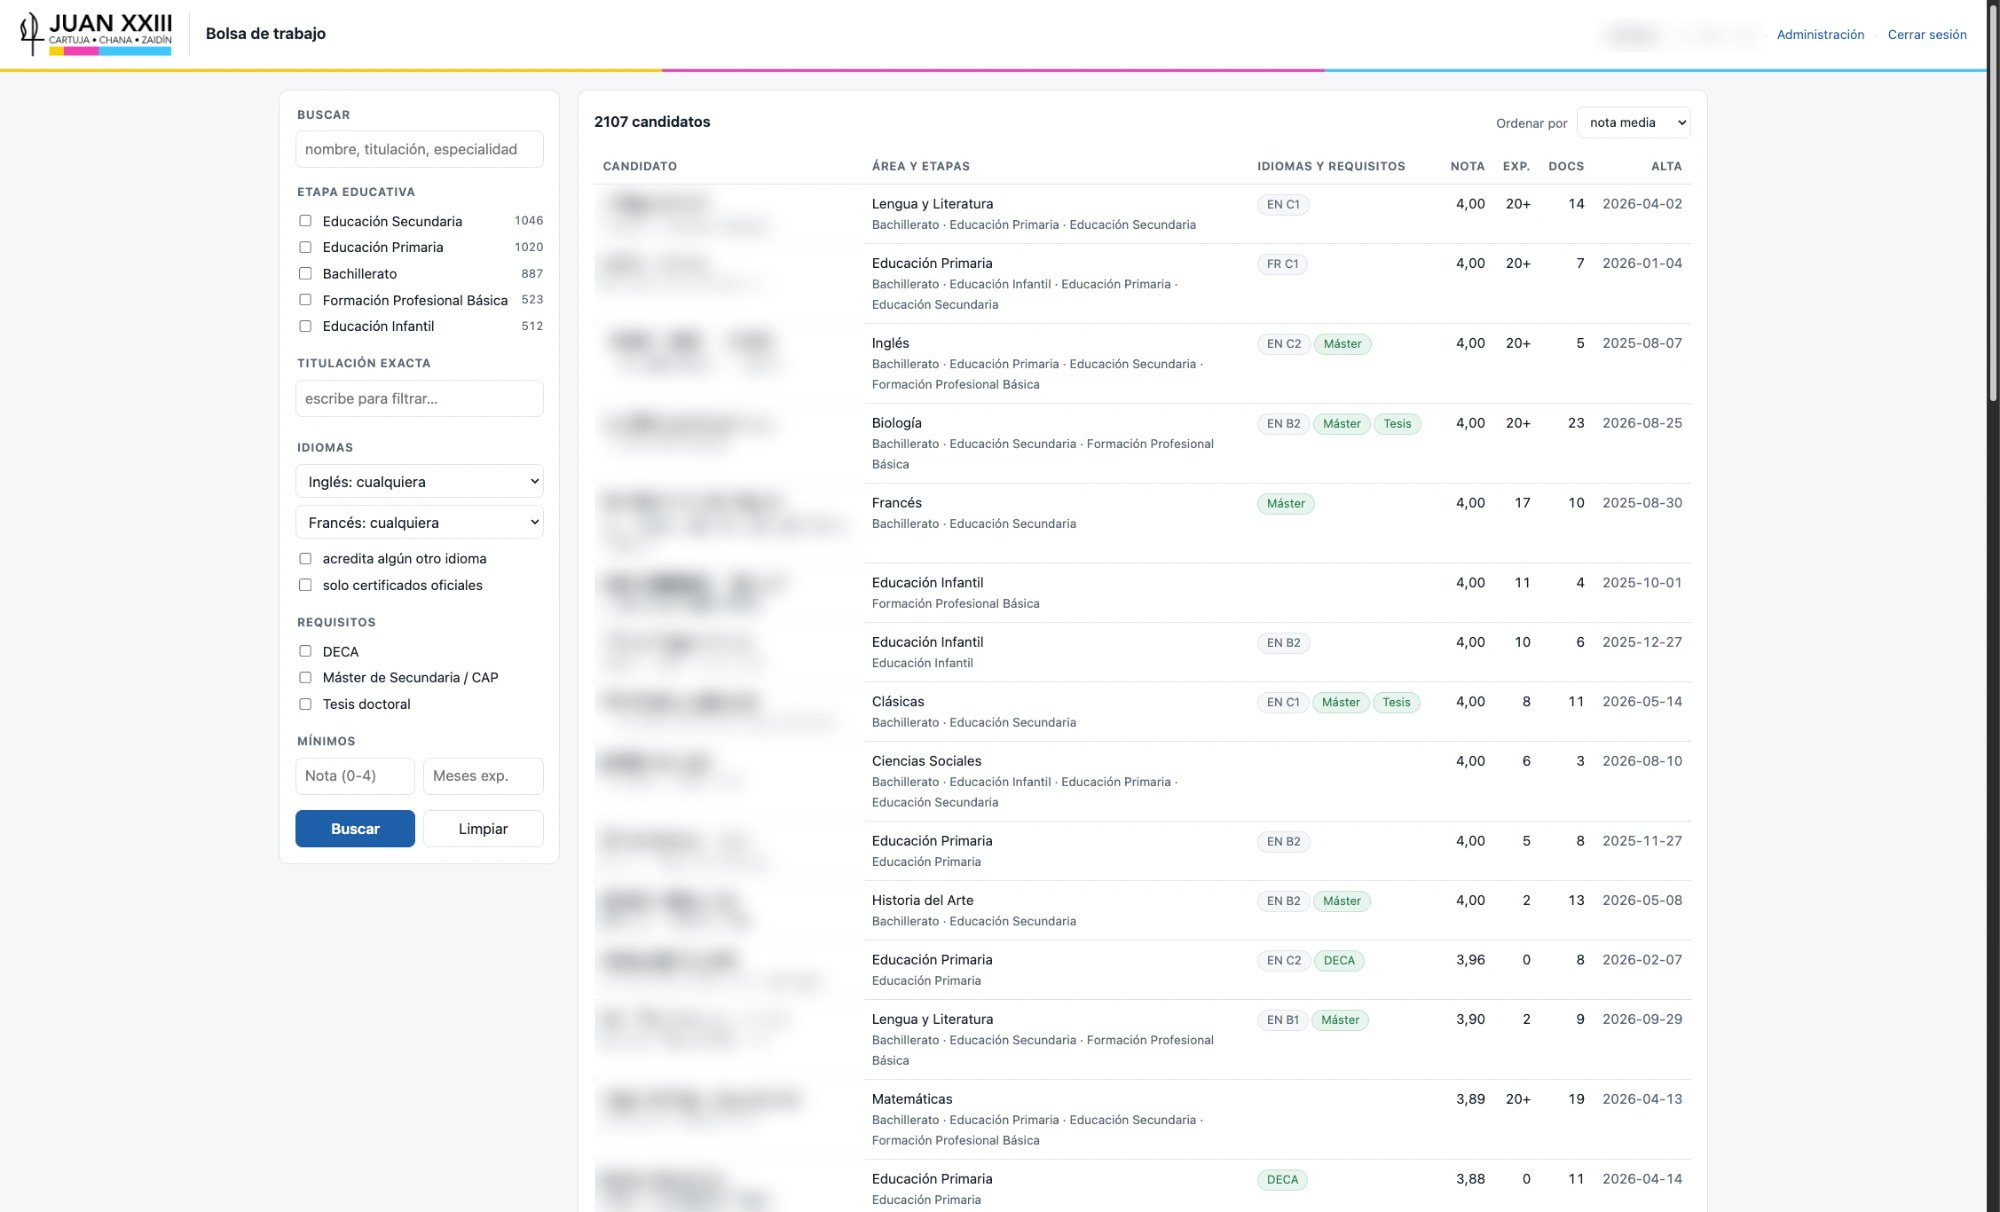Click the ALTA column header
This screenshot has height=1212, width=2000.
click(x=1666, y=166)
